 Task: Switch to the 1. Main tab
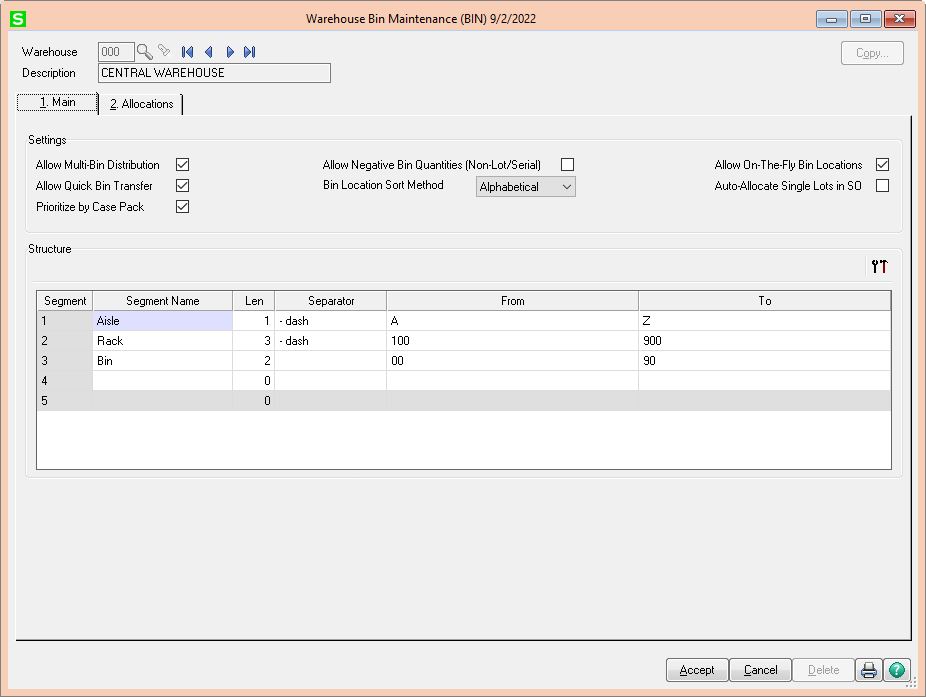[x=57, y=102]
